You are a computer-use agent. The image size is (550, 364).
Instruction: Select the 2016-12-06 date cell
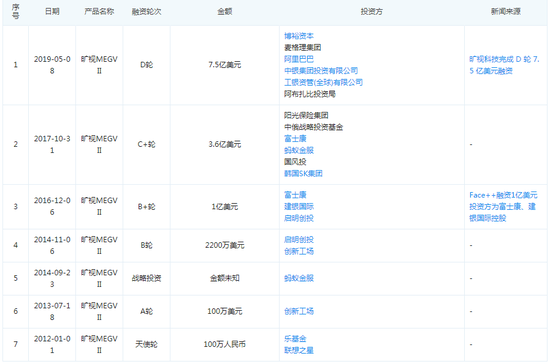pyautogui.click(x=52, y=207)
